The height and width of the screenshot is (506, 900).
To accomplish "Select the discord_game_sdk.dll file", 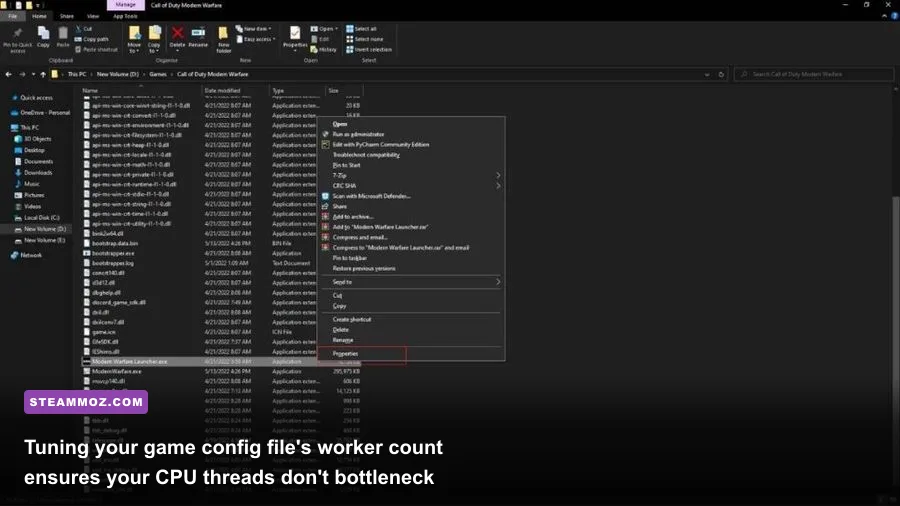I will click(x=119, y=302).
